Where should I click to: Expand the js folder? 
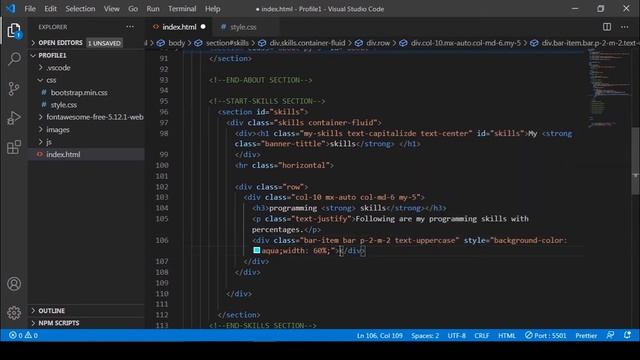49,142
